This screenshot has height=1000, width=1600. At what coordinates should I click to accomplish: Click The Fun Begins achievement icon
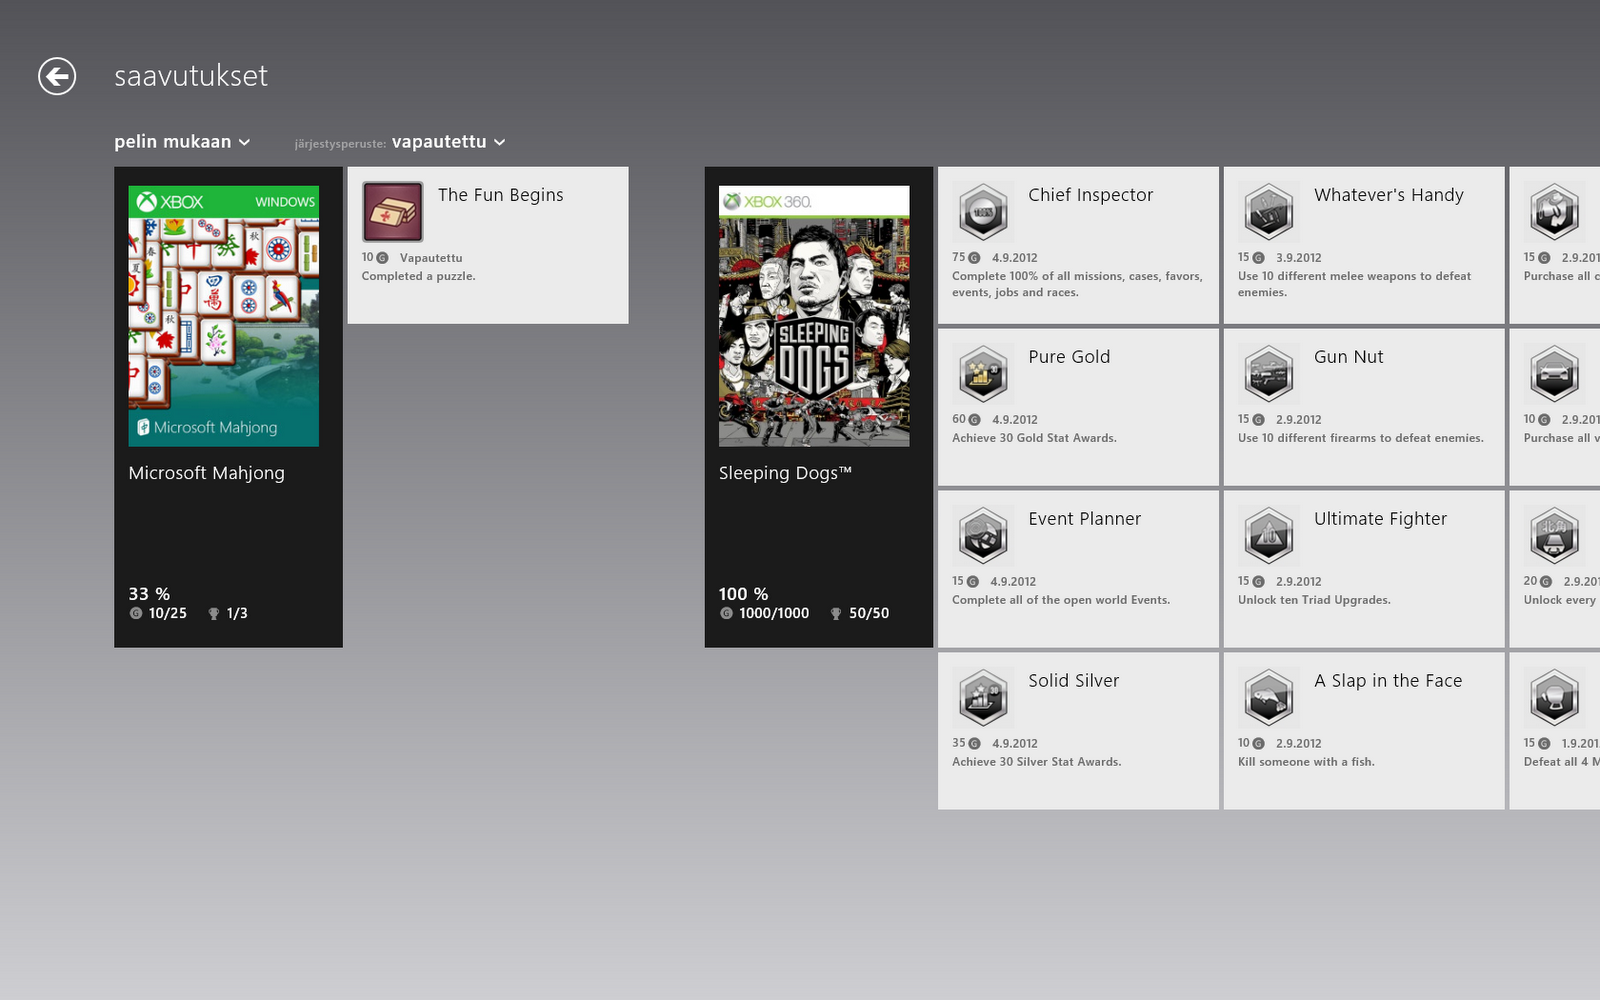coord(393,212)
